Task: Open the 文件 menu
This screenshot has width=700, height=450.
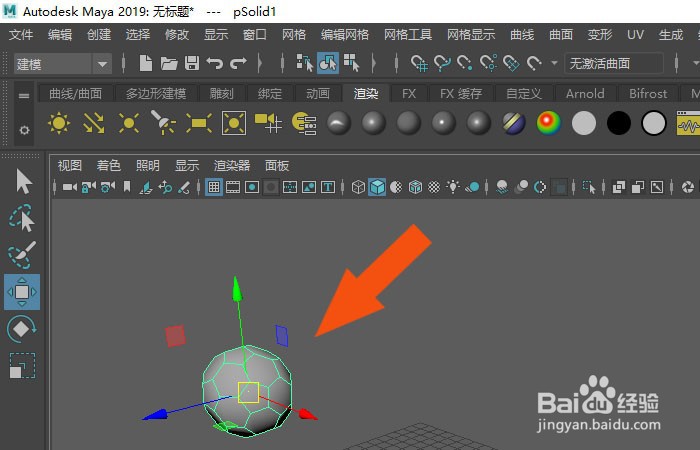Action: coord(21,35)
